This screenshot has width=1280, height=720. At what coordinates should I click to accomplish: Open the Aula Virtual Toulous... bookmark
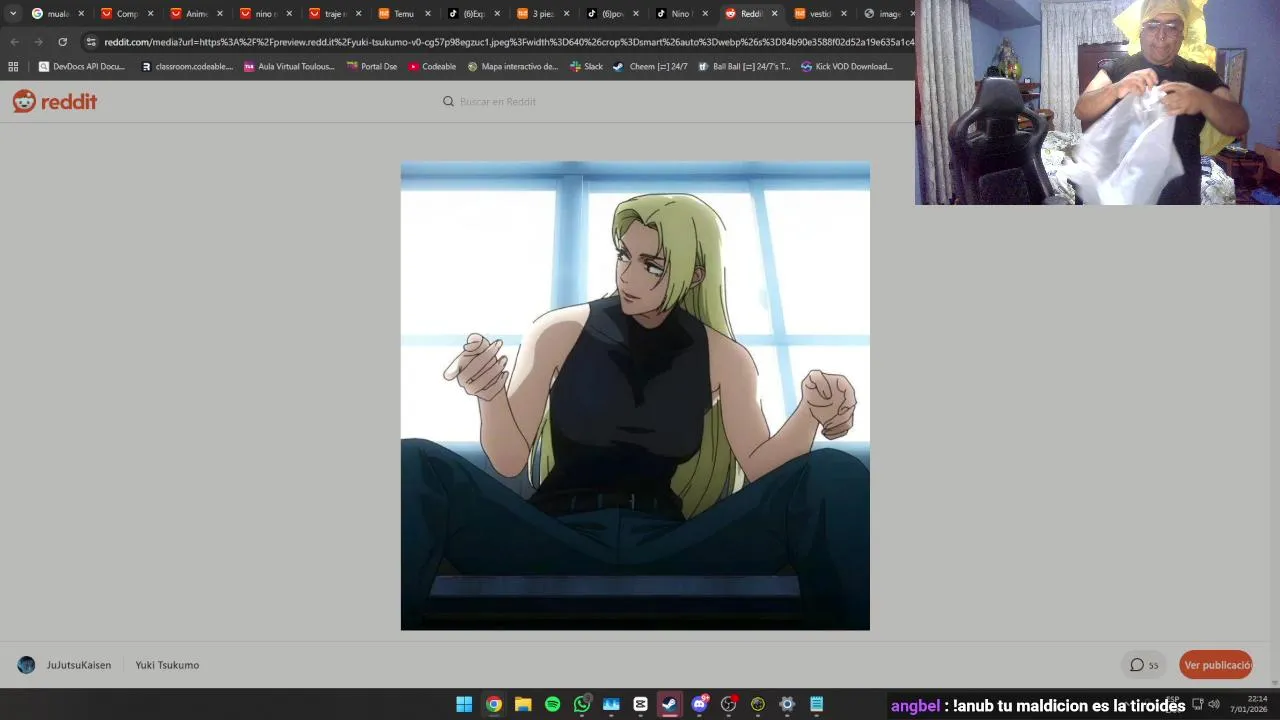coord(290,67)
